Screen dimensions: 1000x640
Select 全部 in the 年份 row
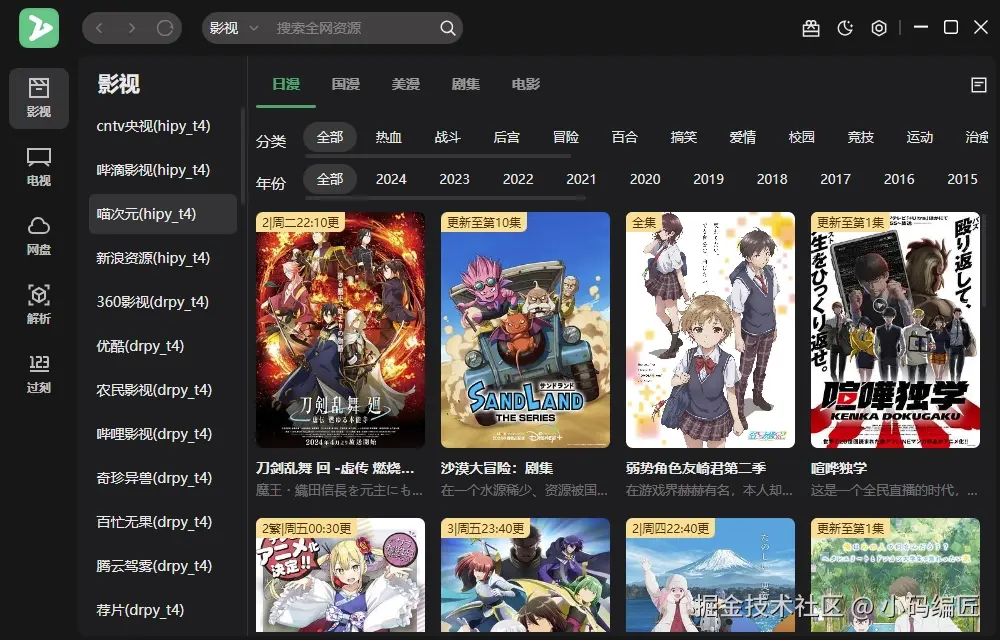330,179
